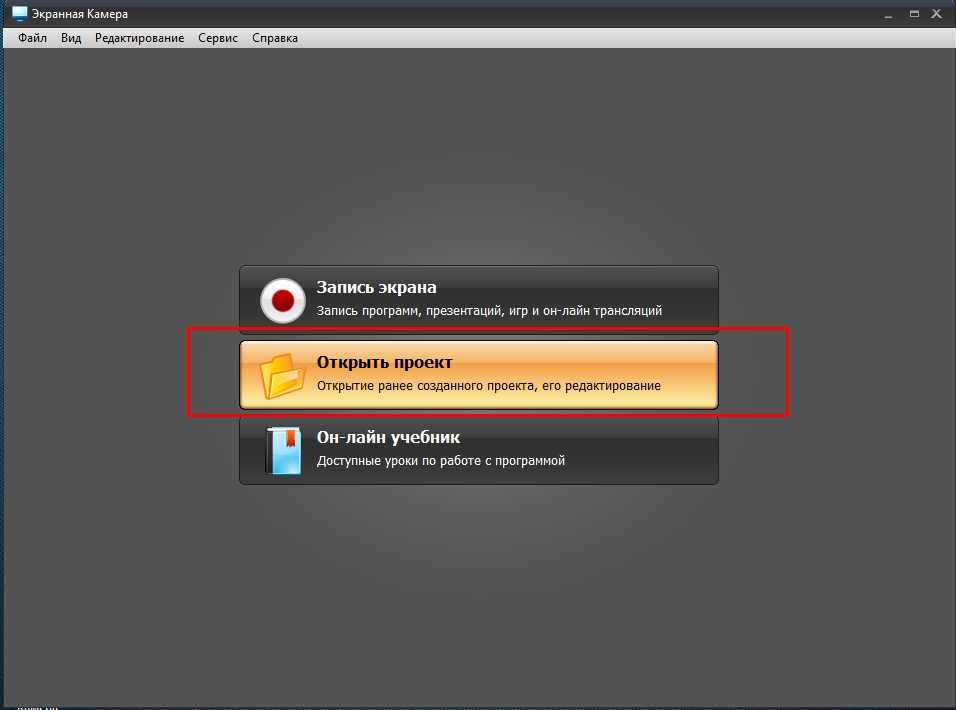The image size is (956, 710).
Task: Open the Вид menu
Action: [71, 38]
